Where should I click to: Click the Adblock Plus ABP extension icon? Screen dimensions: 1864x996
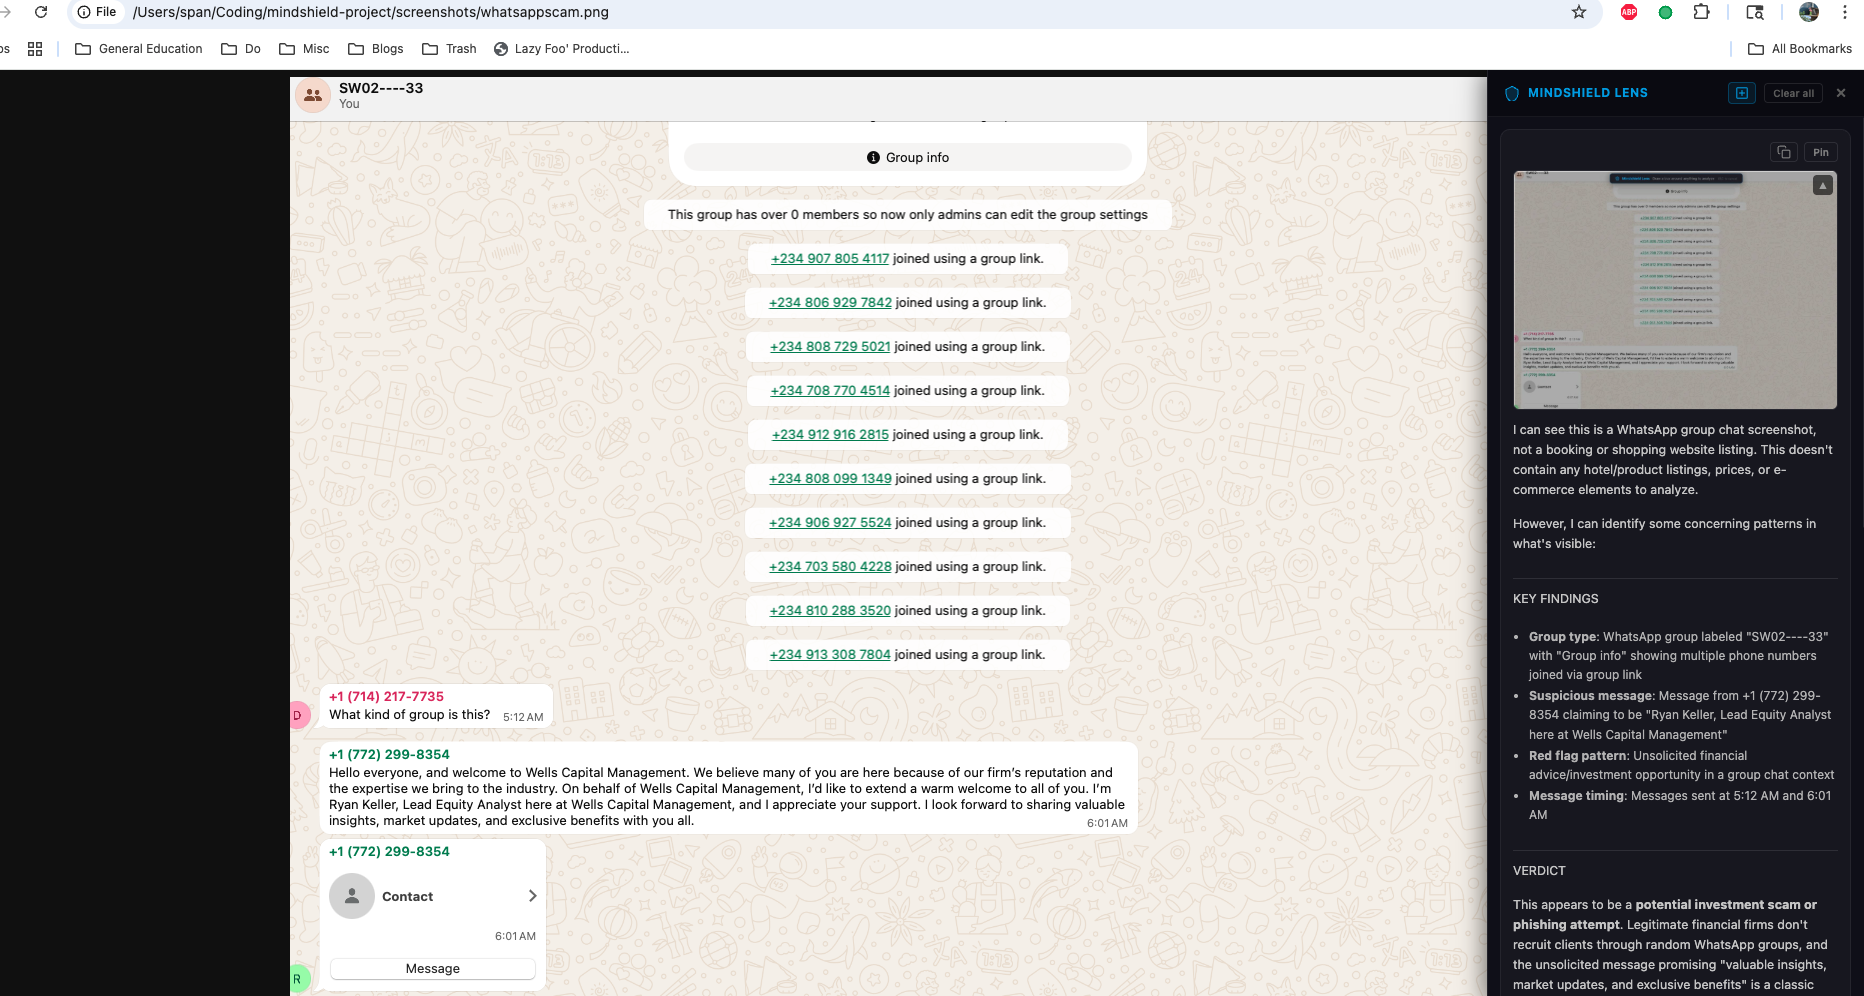(1628, 12)
